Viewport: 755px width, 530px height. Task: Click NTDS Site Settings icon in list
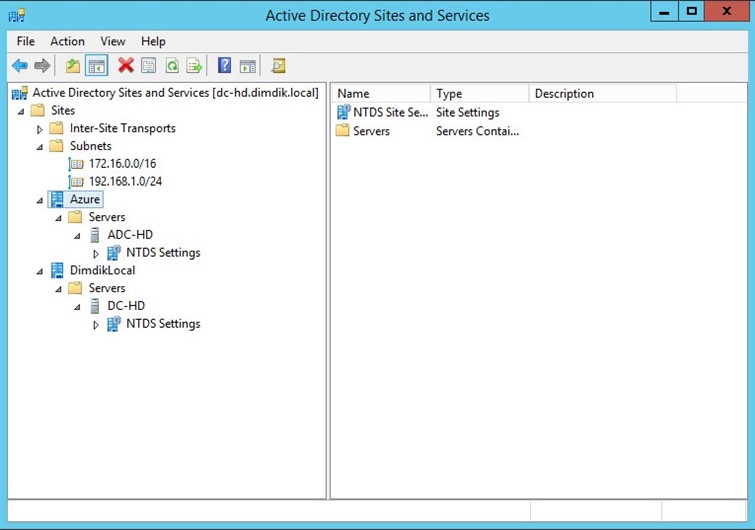click(x=343, y=112)
